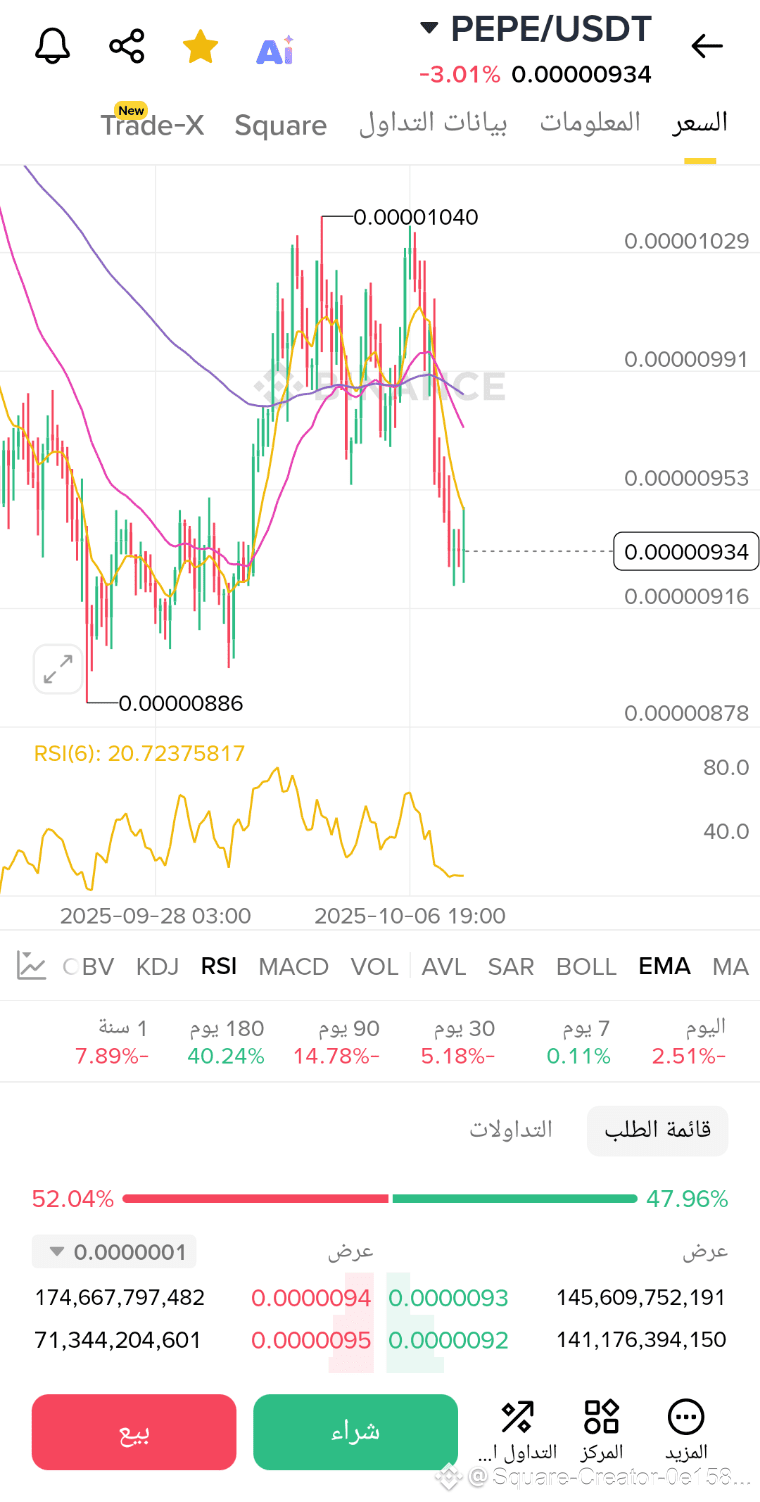Open المركز hub grid icon
760x1502 pixels.
tap(602, 1428)
